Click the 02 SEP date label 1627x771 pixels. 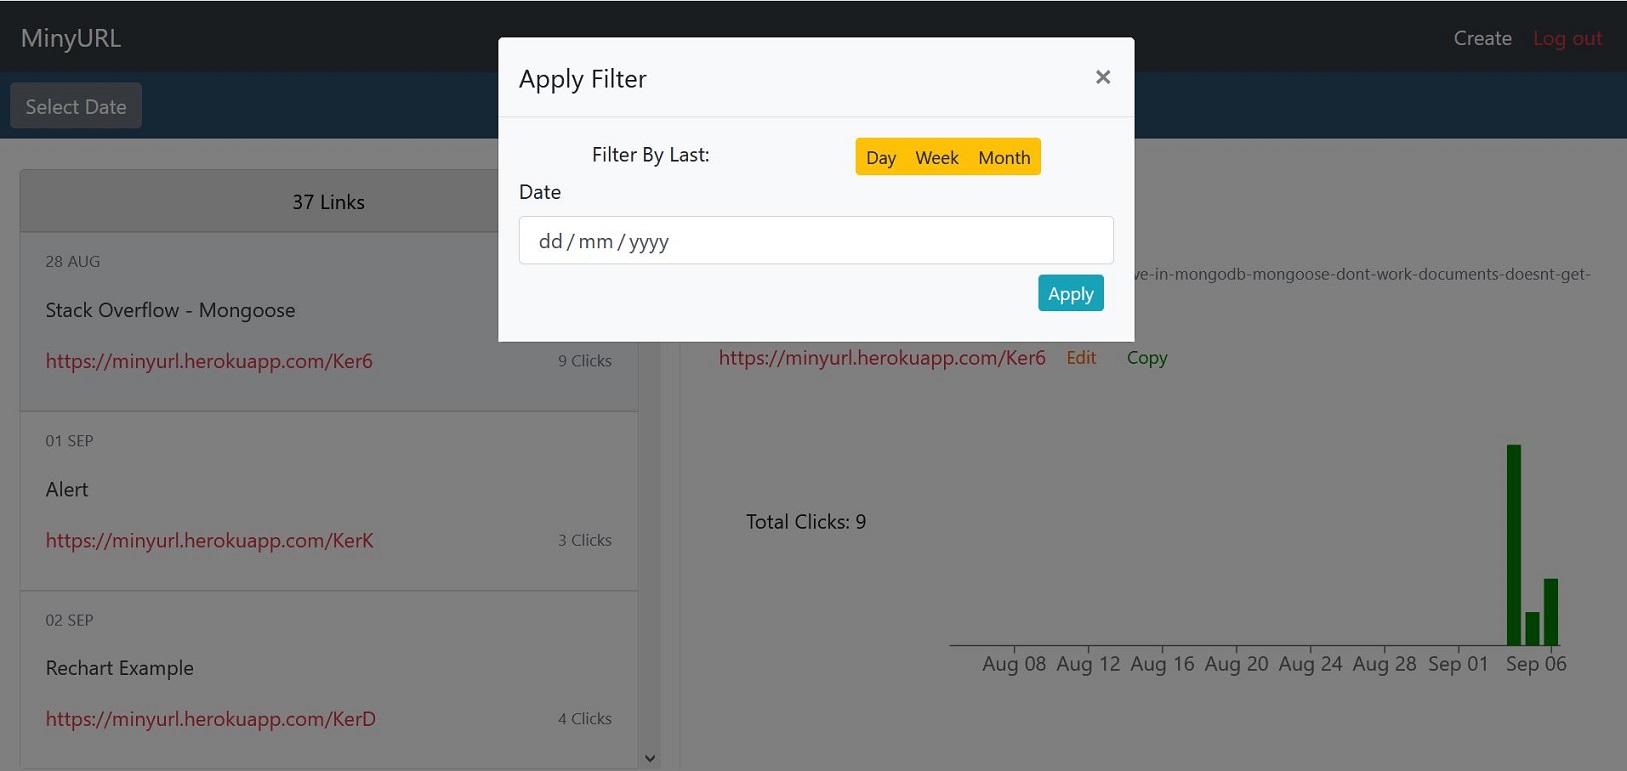point(69,620)
